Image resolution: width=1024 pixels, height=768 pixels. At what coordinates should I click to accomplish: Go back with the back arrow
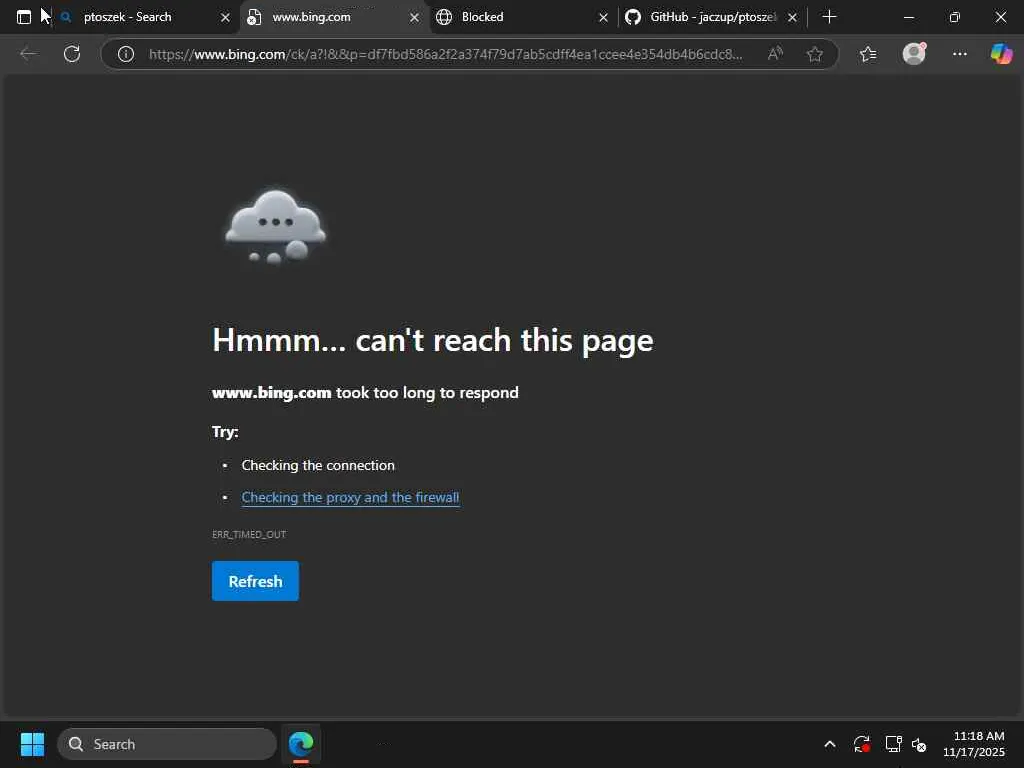point(28,54)
